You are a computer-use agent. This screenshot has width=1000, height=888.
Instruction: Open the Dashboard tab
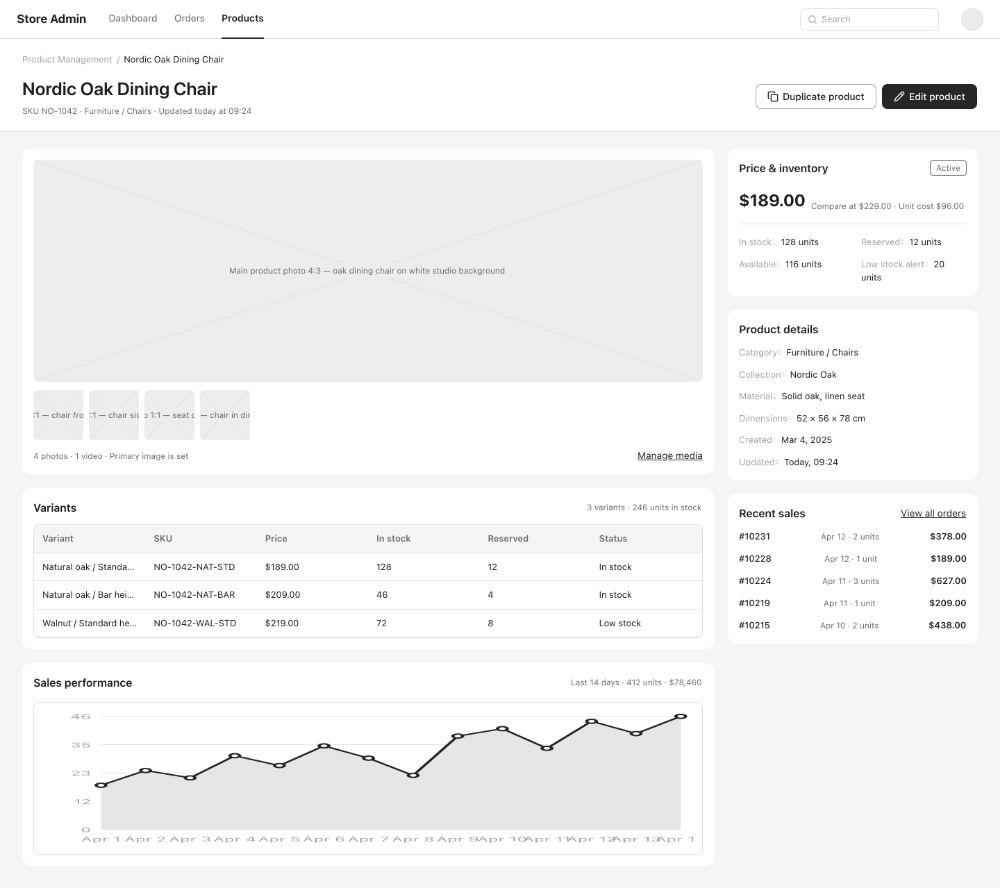click(x=133, y=18)
